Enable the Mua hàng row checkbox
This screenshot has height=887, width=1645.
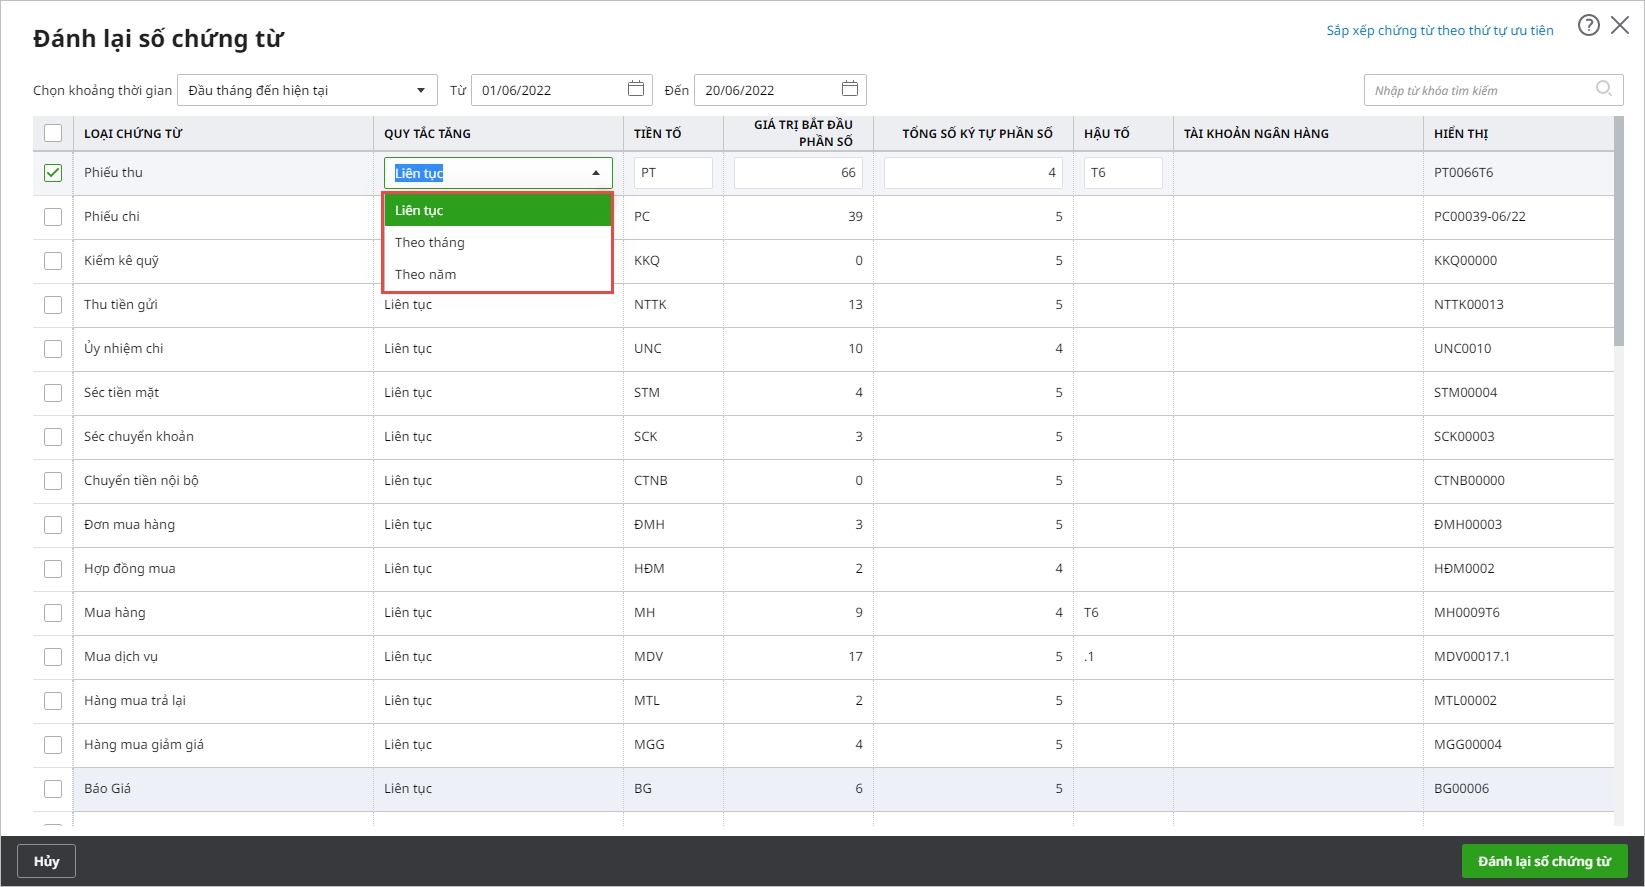pos(53,613)
